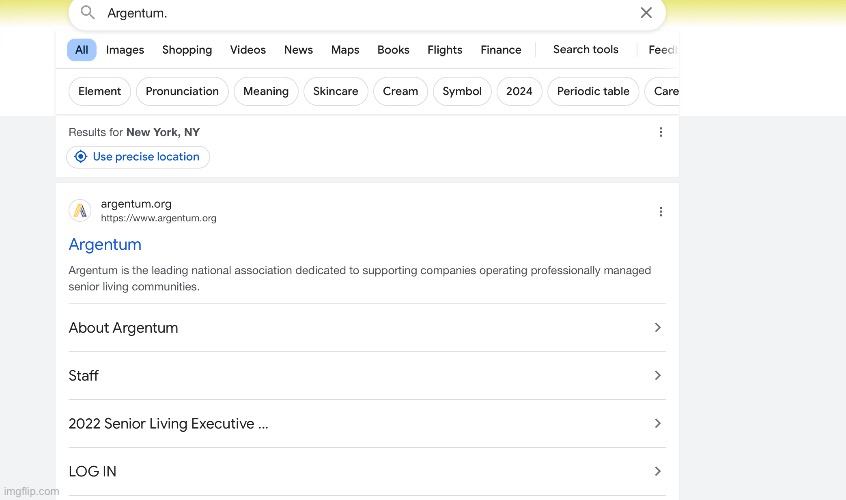Click into the search text field

point(360,13)
